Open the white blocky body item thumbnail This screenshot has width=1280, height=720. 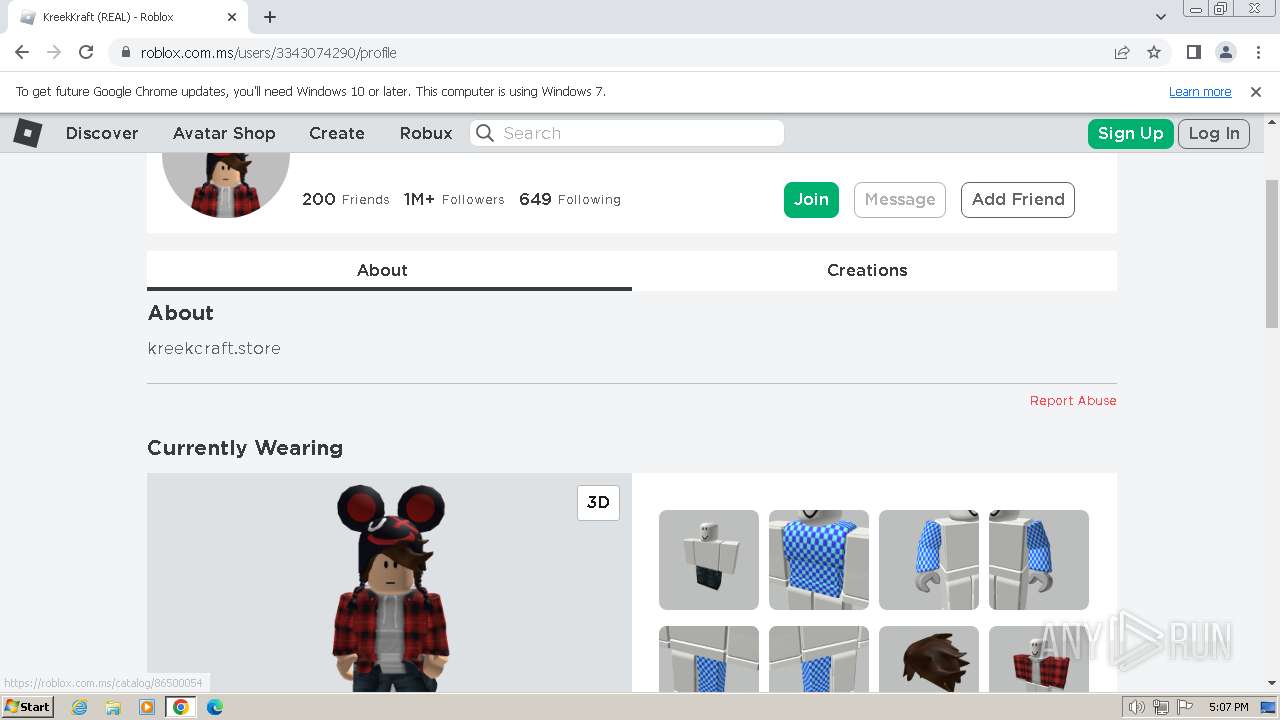click(709, 560)
